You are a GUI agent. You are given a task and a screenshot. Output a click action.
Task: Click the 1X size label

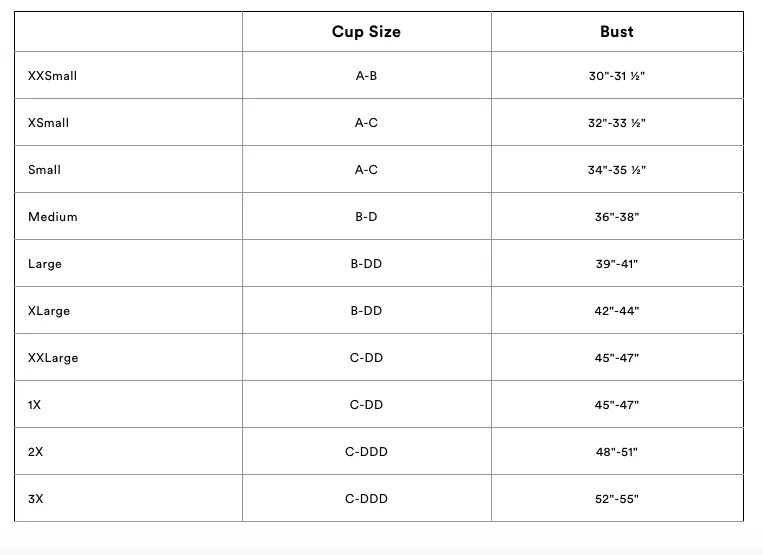coord(34,405)
